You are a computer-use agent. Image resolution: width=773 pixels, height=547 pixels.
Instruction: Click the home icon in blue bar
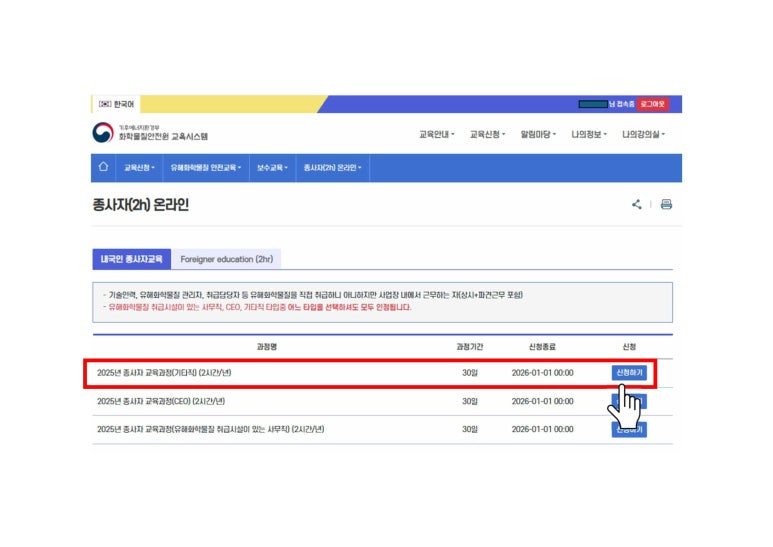coord(103,168)
